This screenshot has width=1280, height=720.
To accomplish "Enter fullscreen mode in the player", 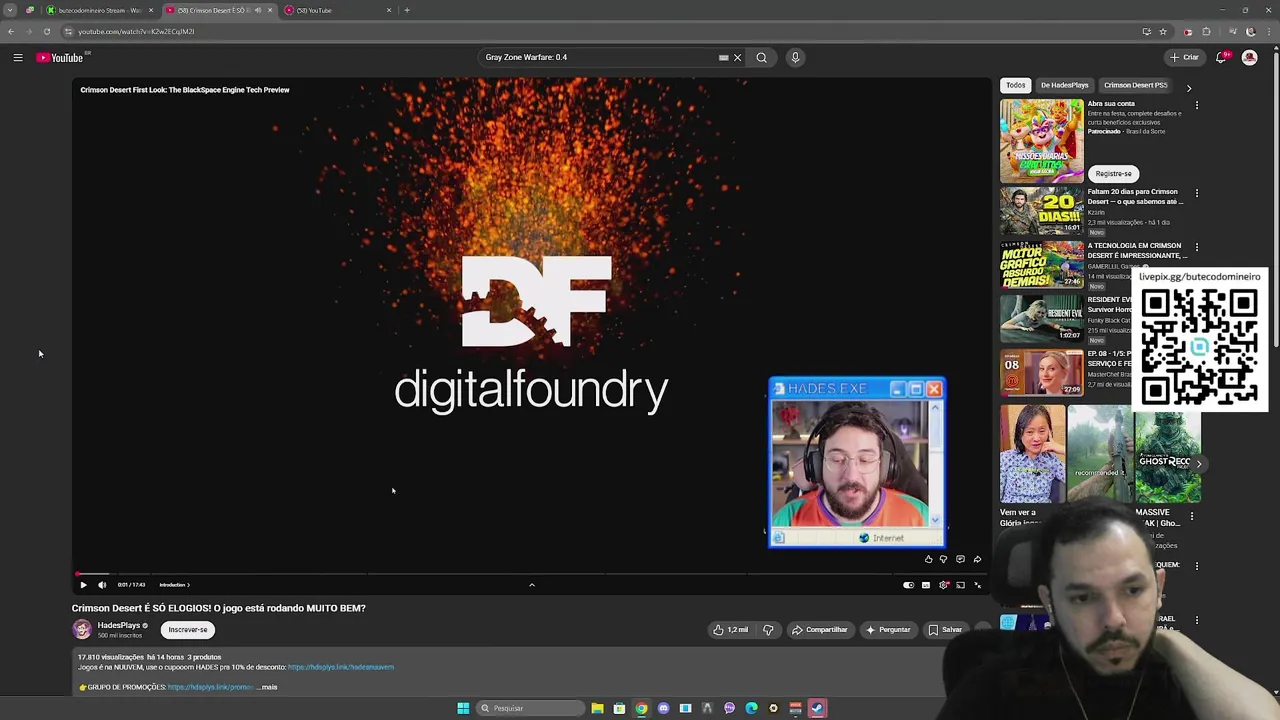I will tap(978, 585).
